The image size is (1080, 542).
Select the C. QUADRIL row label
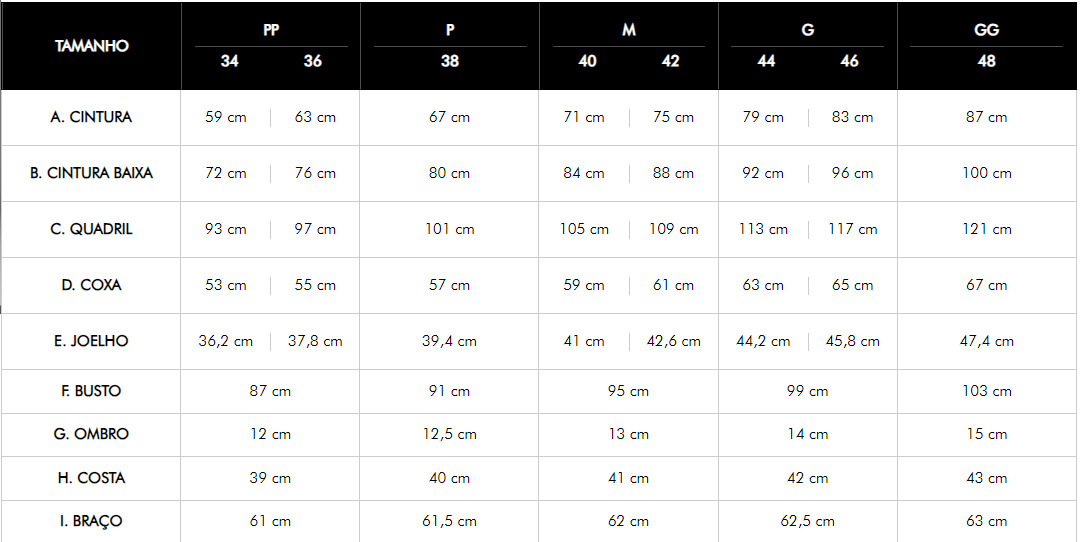coord(91,229)
